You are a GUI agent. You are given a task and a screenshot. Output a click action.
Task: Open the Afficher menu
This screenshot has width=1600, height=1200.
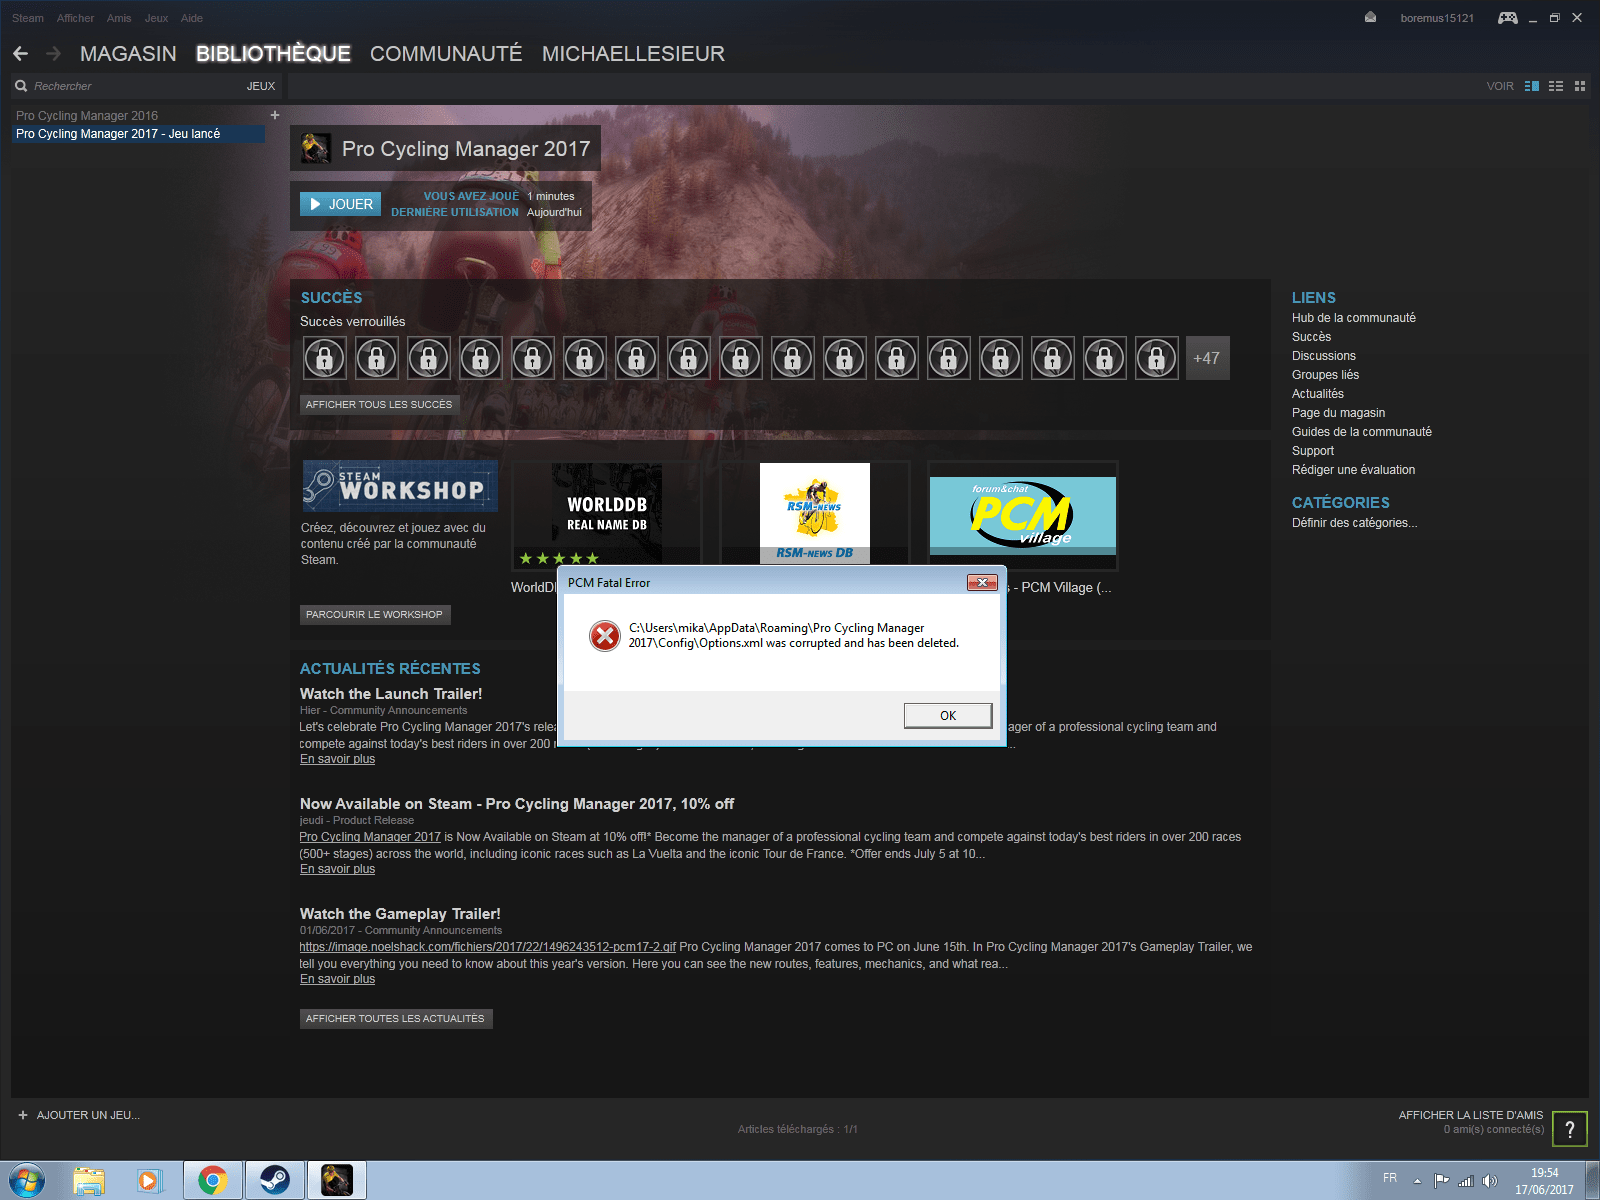[75, 18]
